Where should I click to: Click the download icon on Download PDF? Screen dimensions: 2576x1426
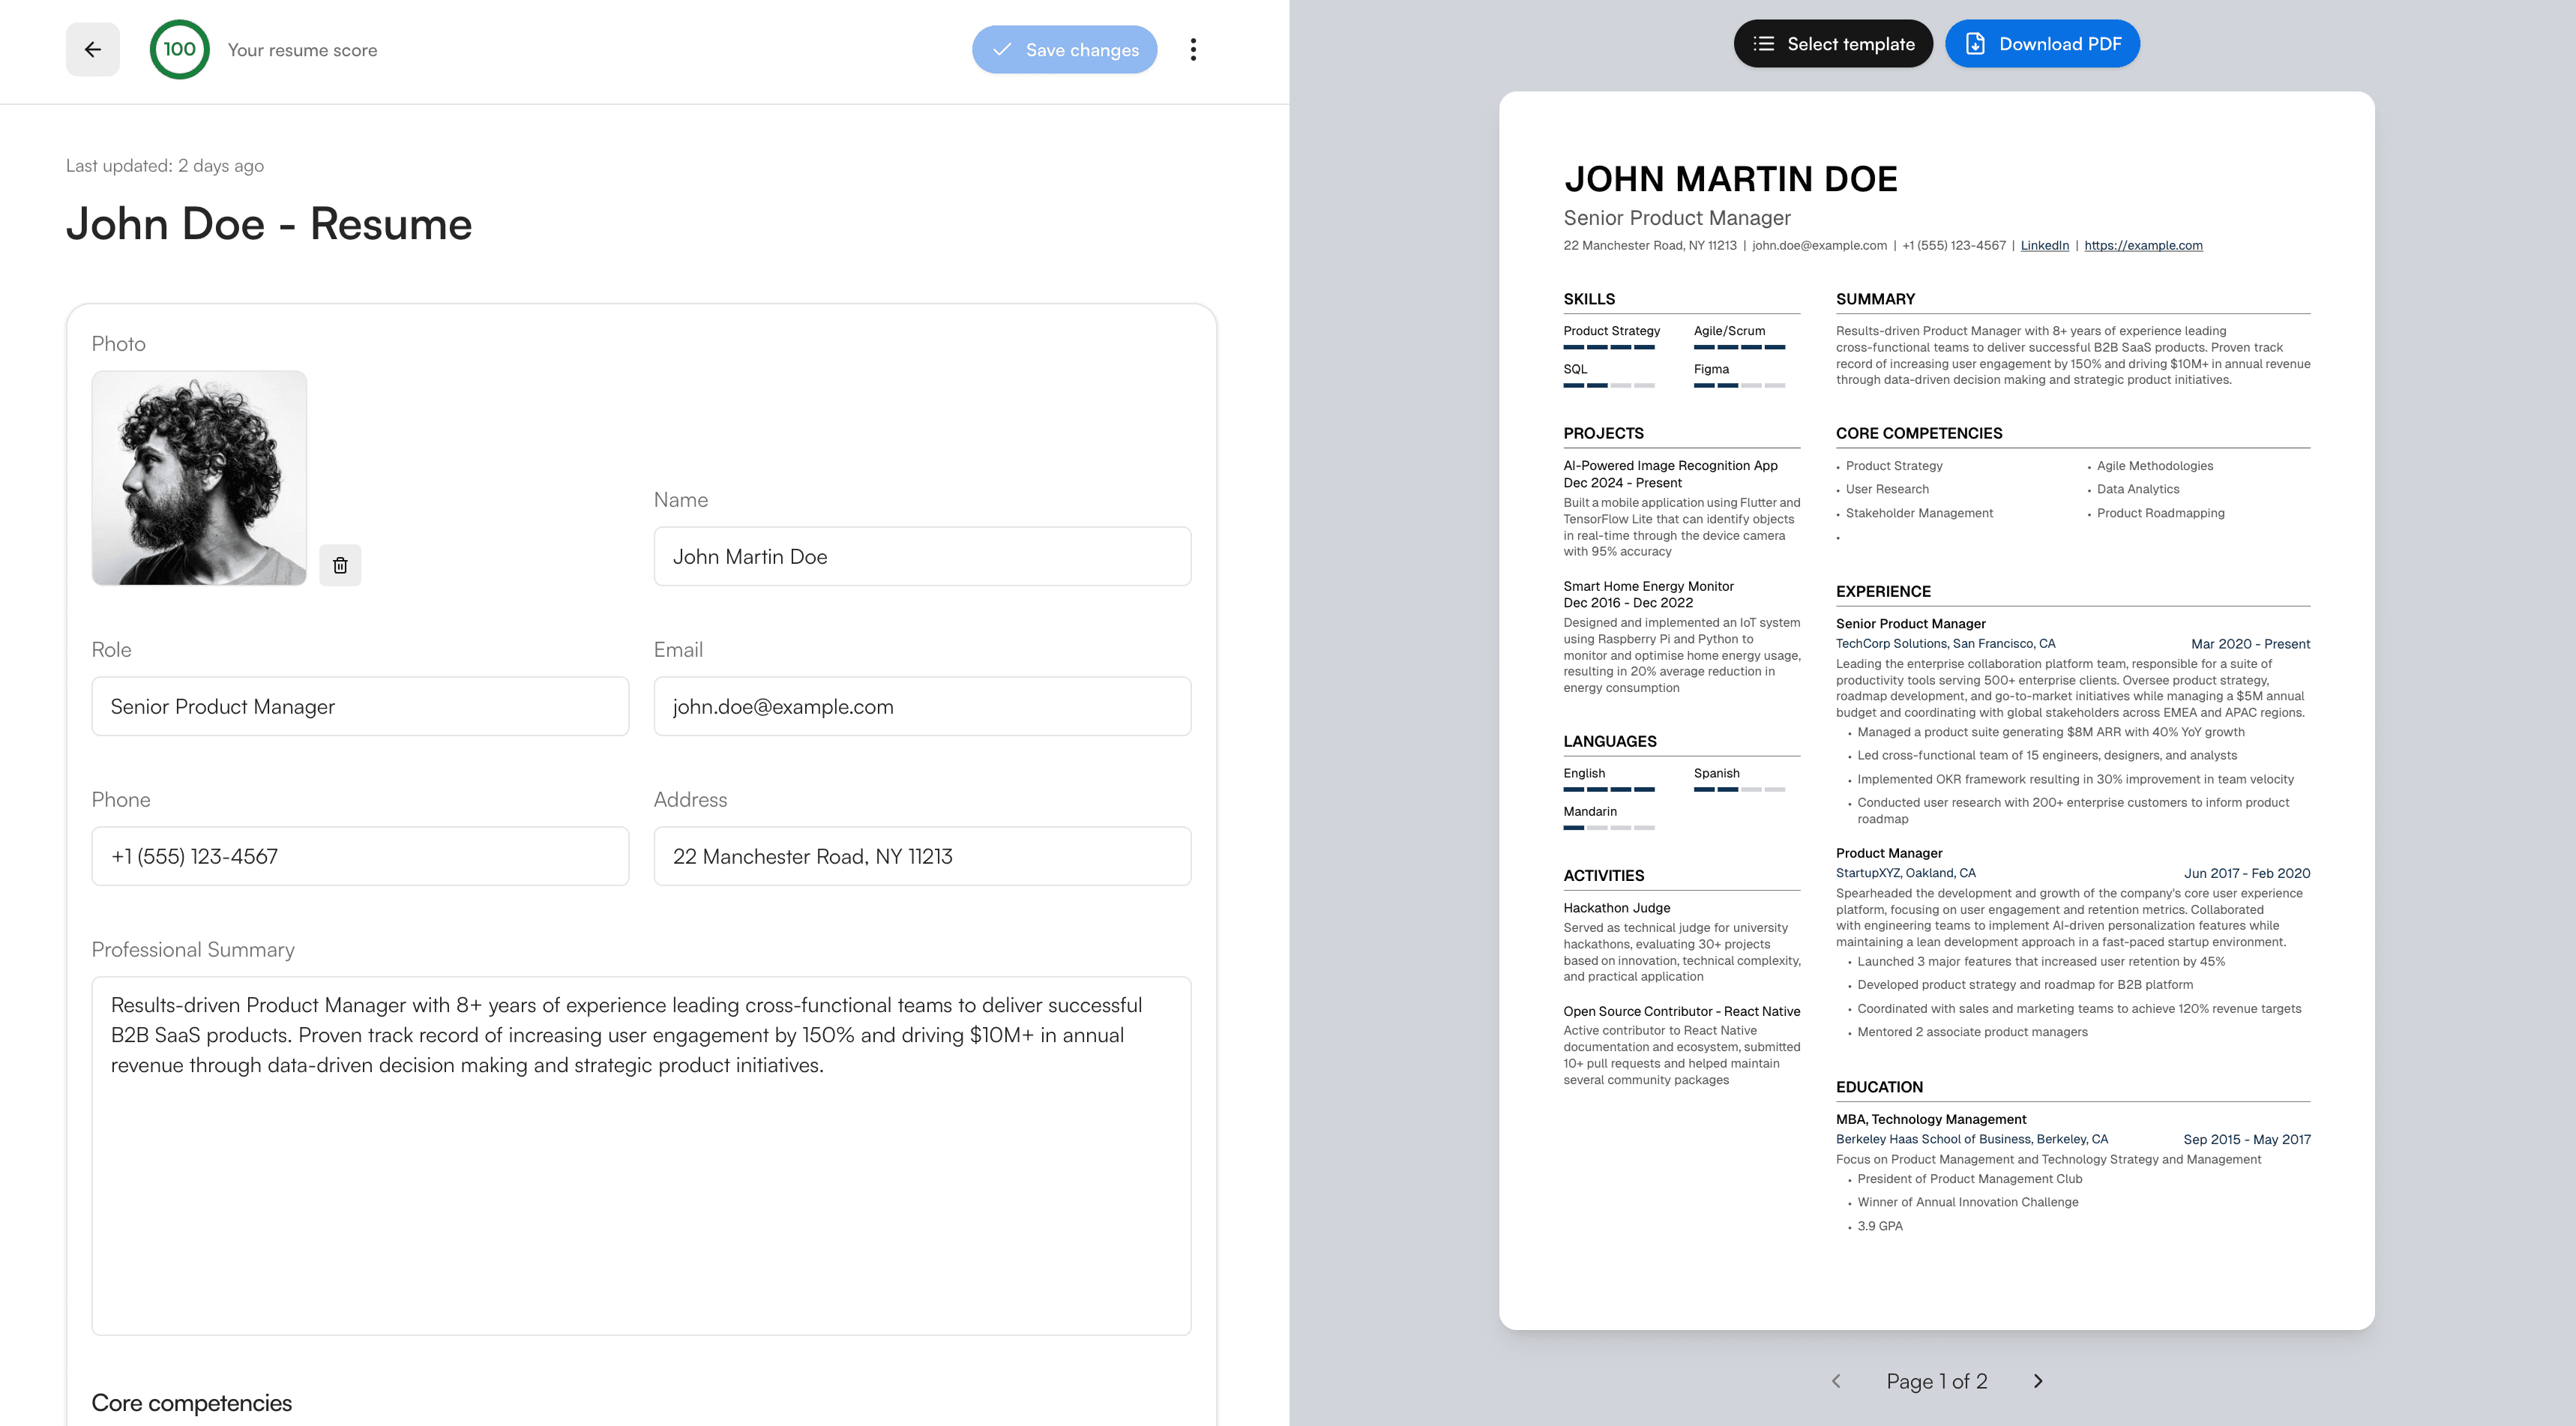click(1974, 44)
